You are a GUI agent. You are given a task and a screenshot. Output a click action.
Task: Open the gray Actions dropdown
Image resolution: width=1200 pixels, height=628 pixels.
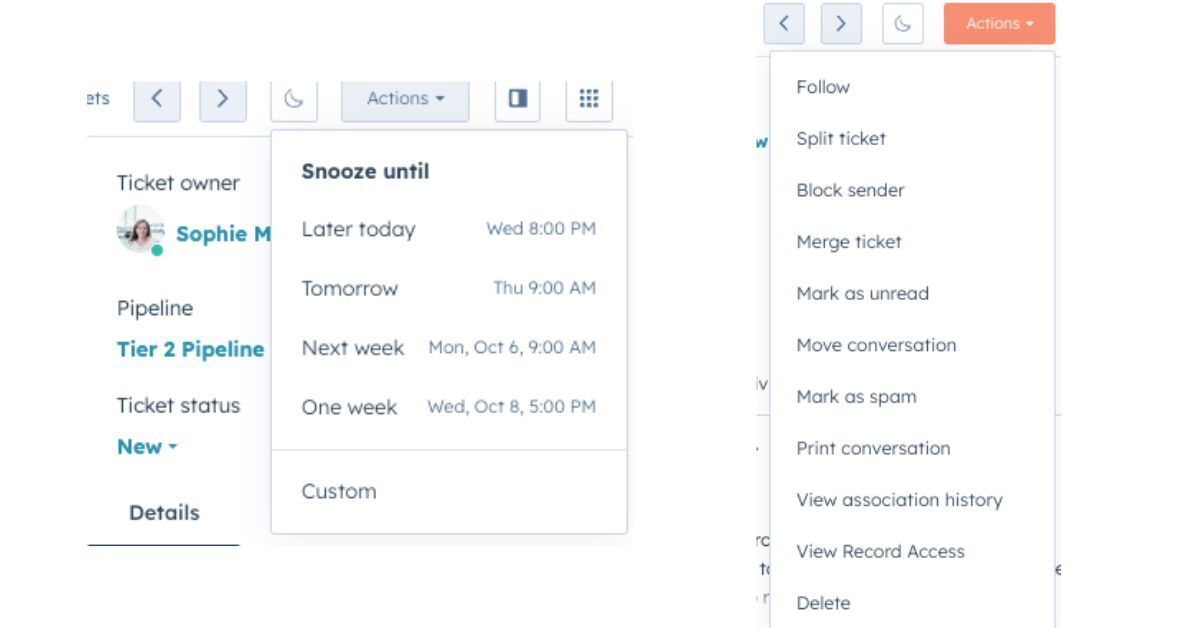pyautogui.click(x=405, y=98)
